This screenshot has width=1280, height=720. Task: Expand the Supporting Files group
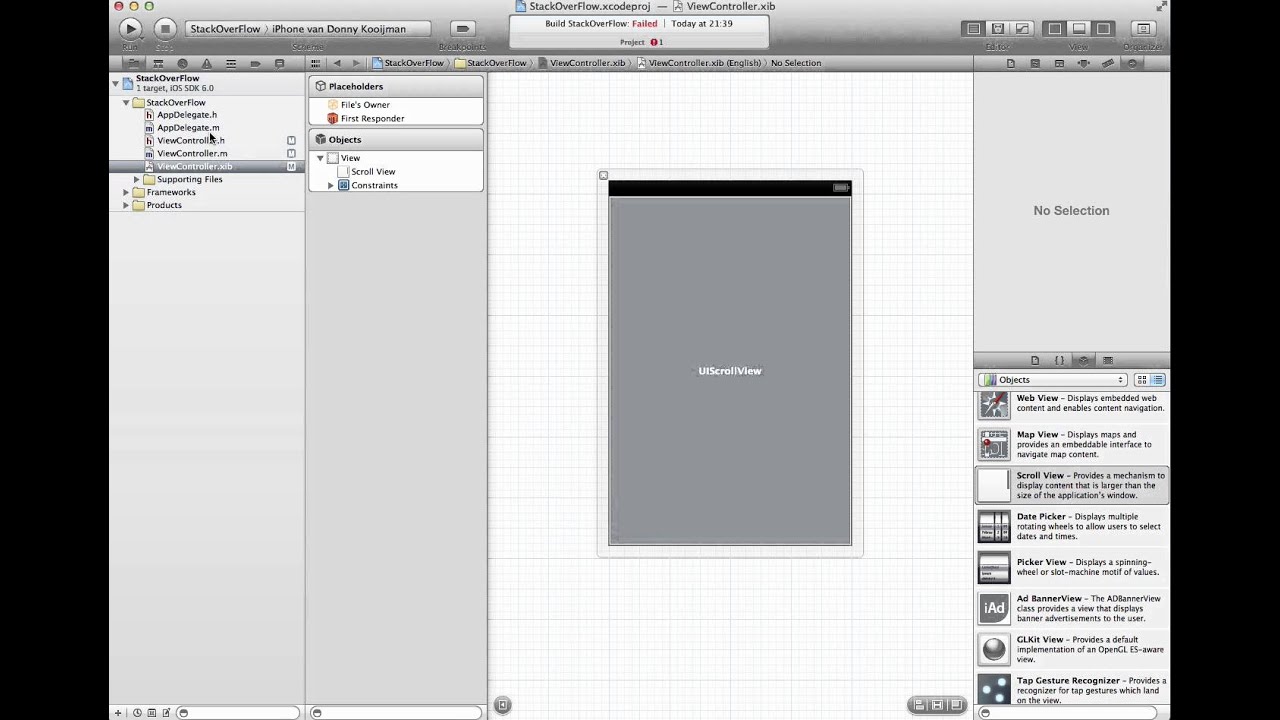[x=137, y=180]
